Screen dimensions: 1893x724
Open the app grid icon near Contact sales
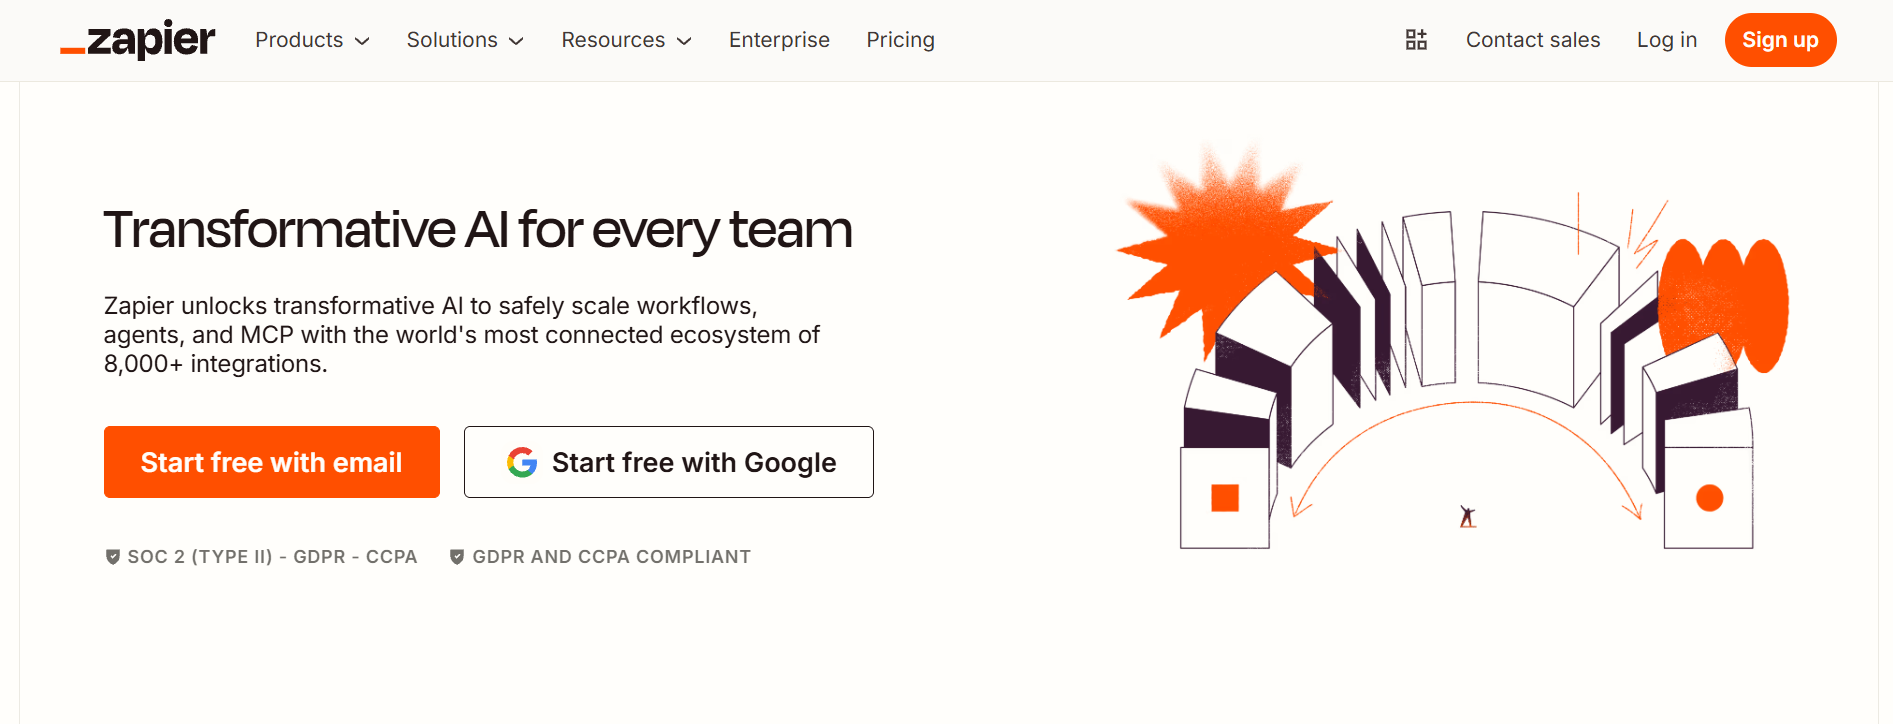1415,39
